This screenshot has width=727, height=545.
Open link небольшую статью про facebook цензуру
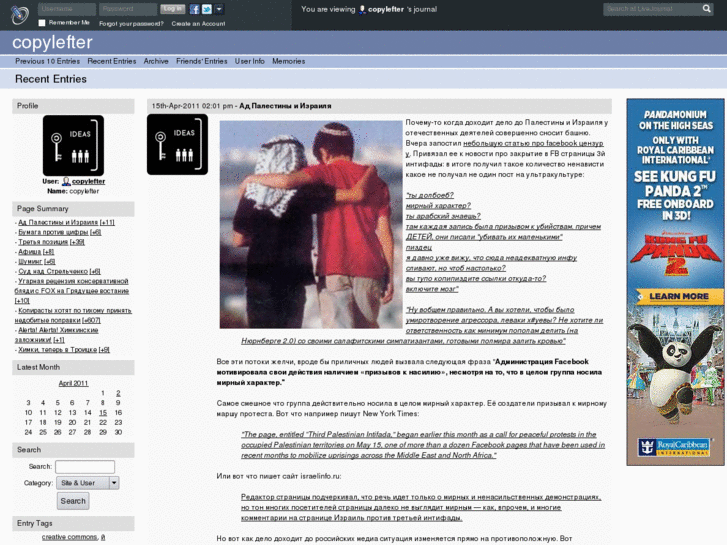point(505,148)
